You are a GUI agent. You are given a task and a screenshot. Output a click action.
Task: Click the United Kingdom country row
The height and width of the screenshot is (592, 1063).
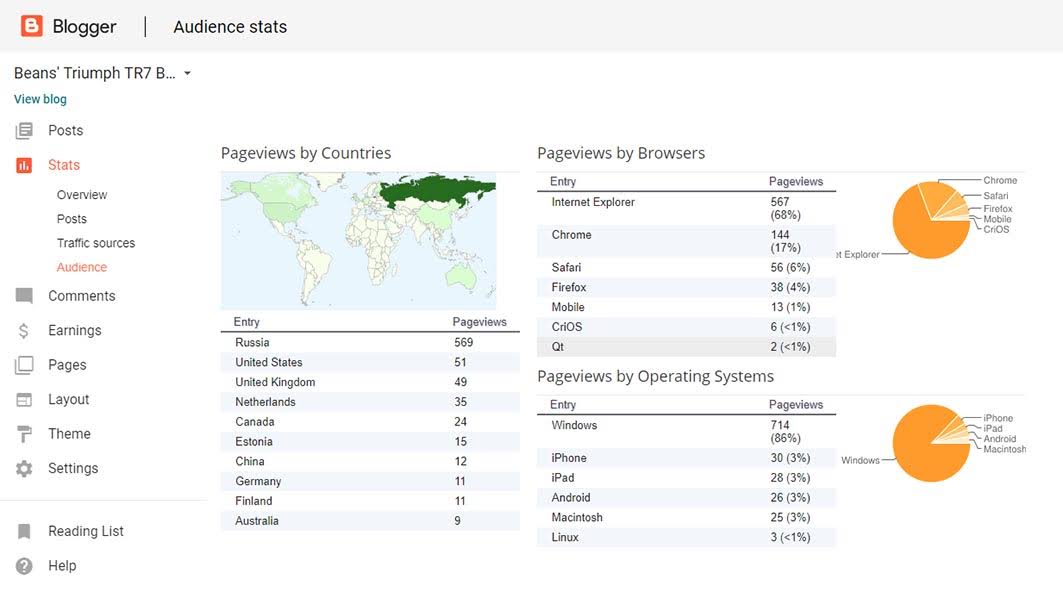pyautogui.click(x=370, y=382)
